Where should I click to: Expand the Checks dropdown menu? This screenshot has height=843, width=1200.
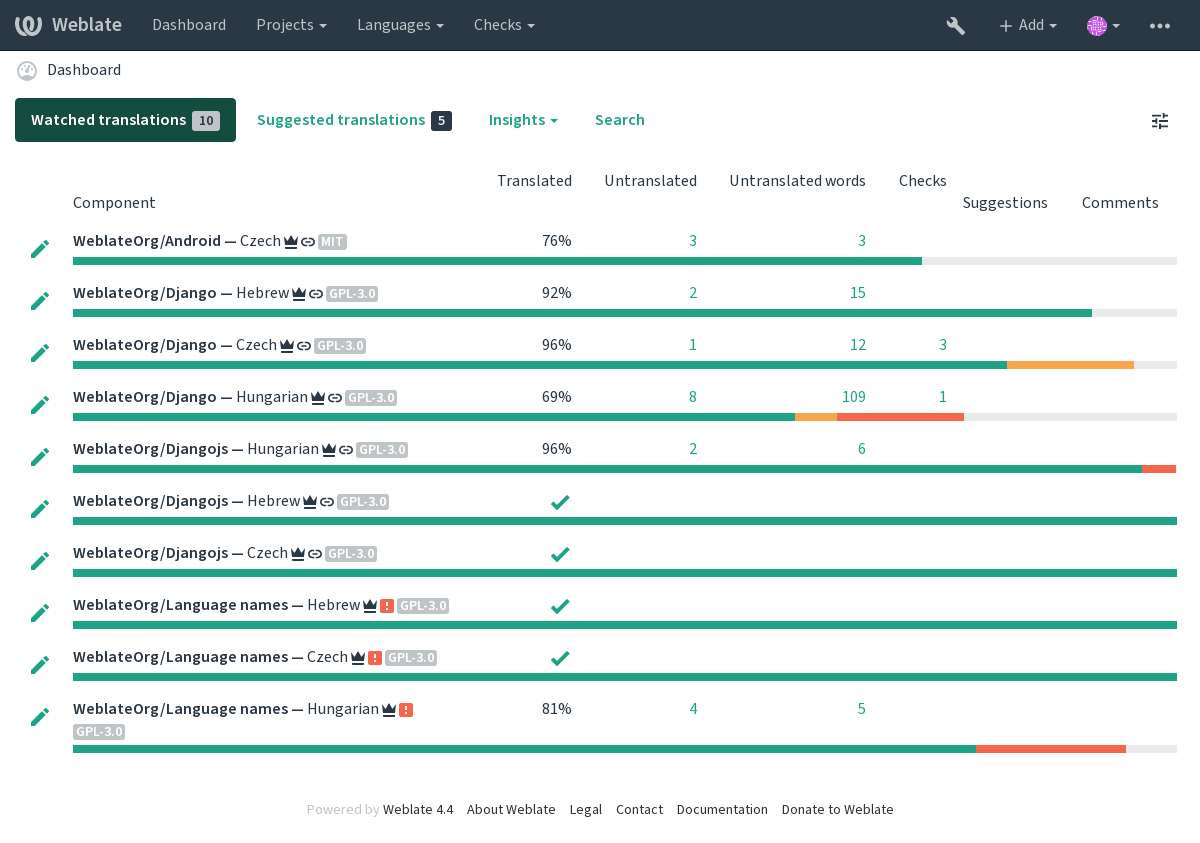[x=504, y=25]
